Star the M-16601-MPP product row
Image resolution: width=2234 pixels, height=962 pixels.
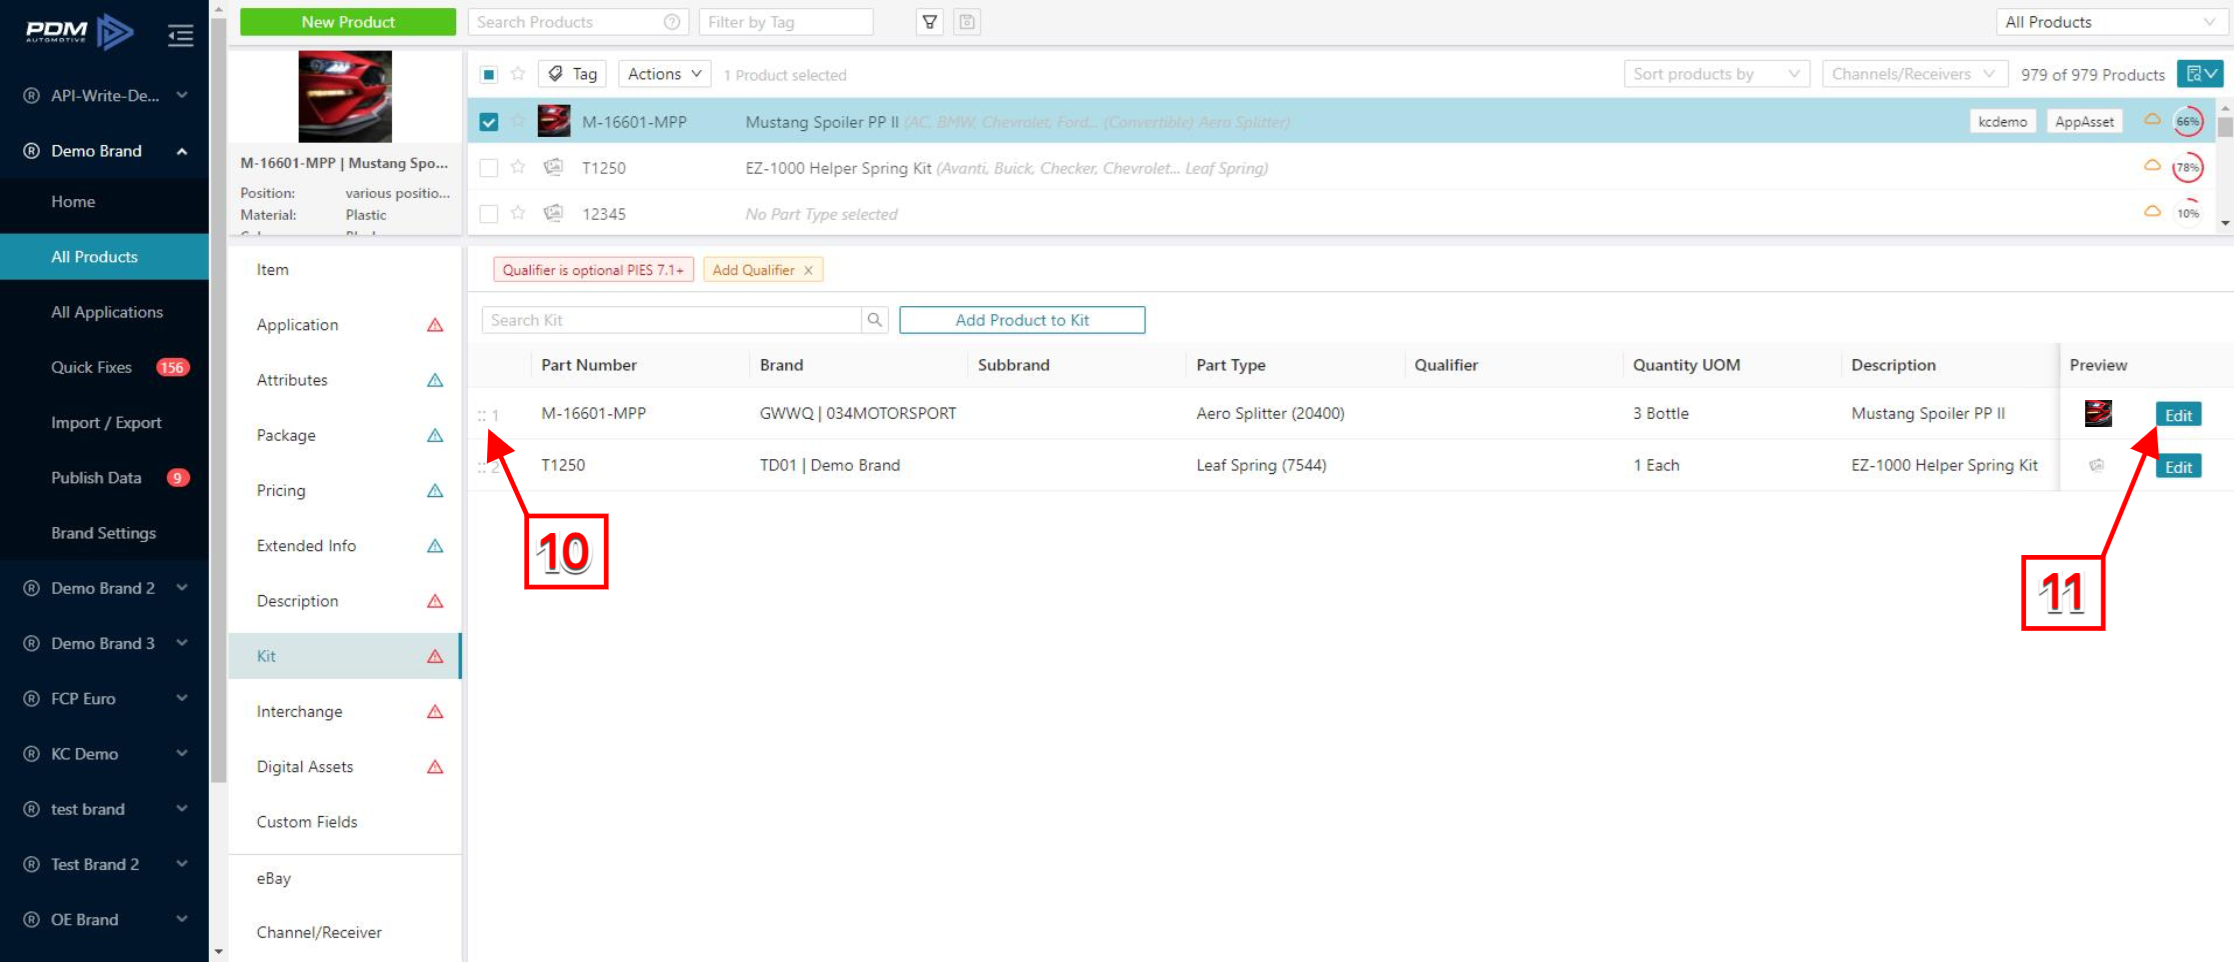518,121
